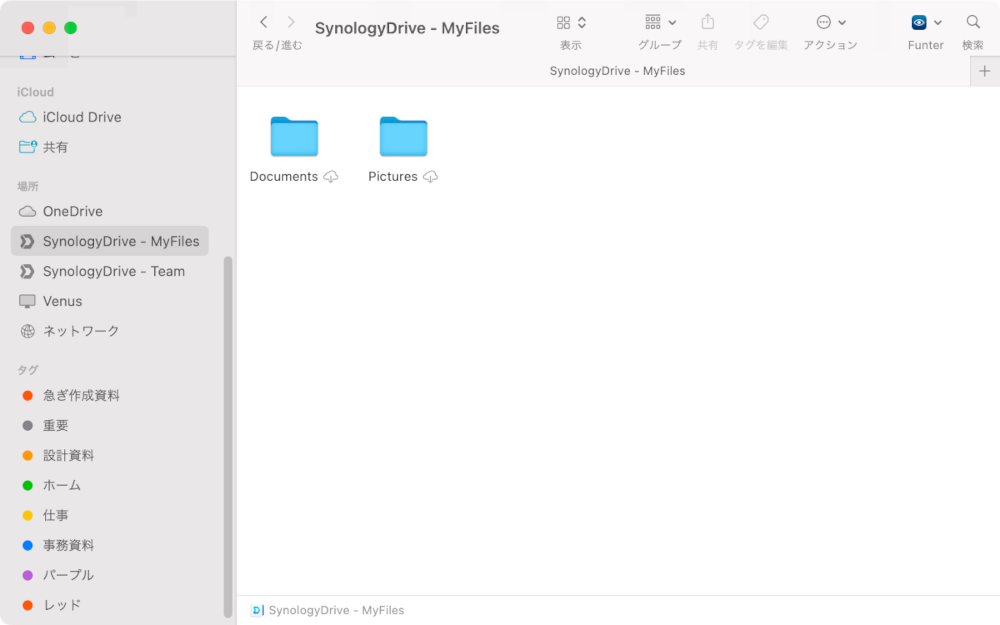1000x625 pixels.
Task: Expand the Action dropdown chevron
Action: (x=842, y=23)
